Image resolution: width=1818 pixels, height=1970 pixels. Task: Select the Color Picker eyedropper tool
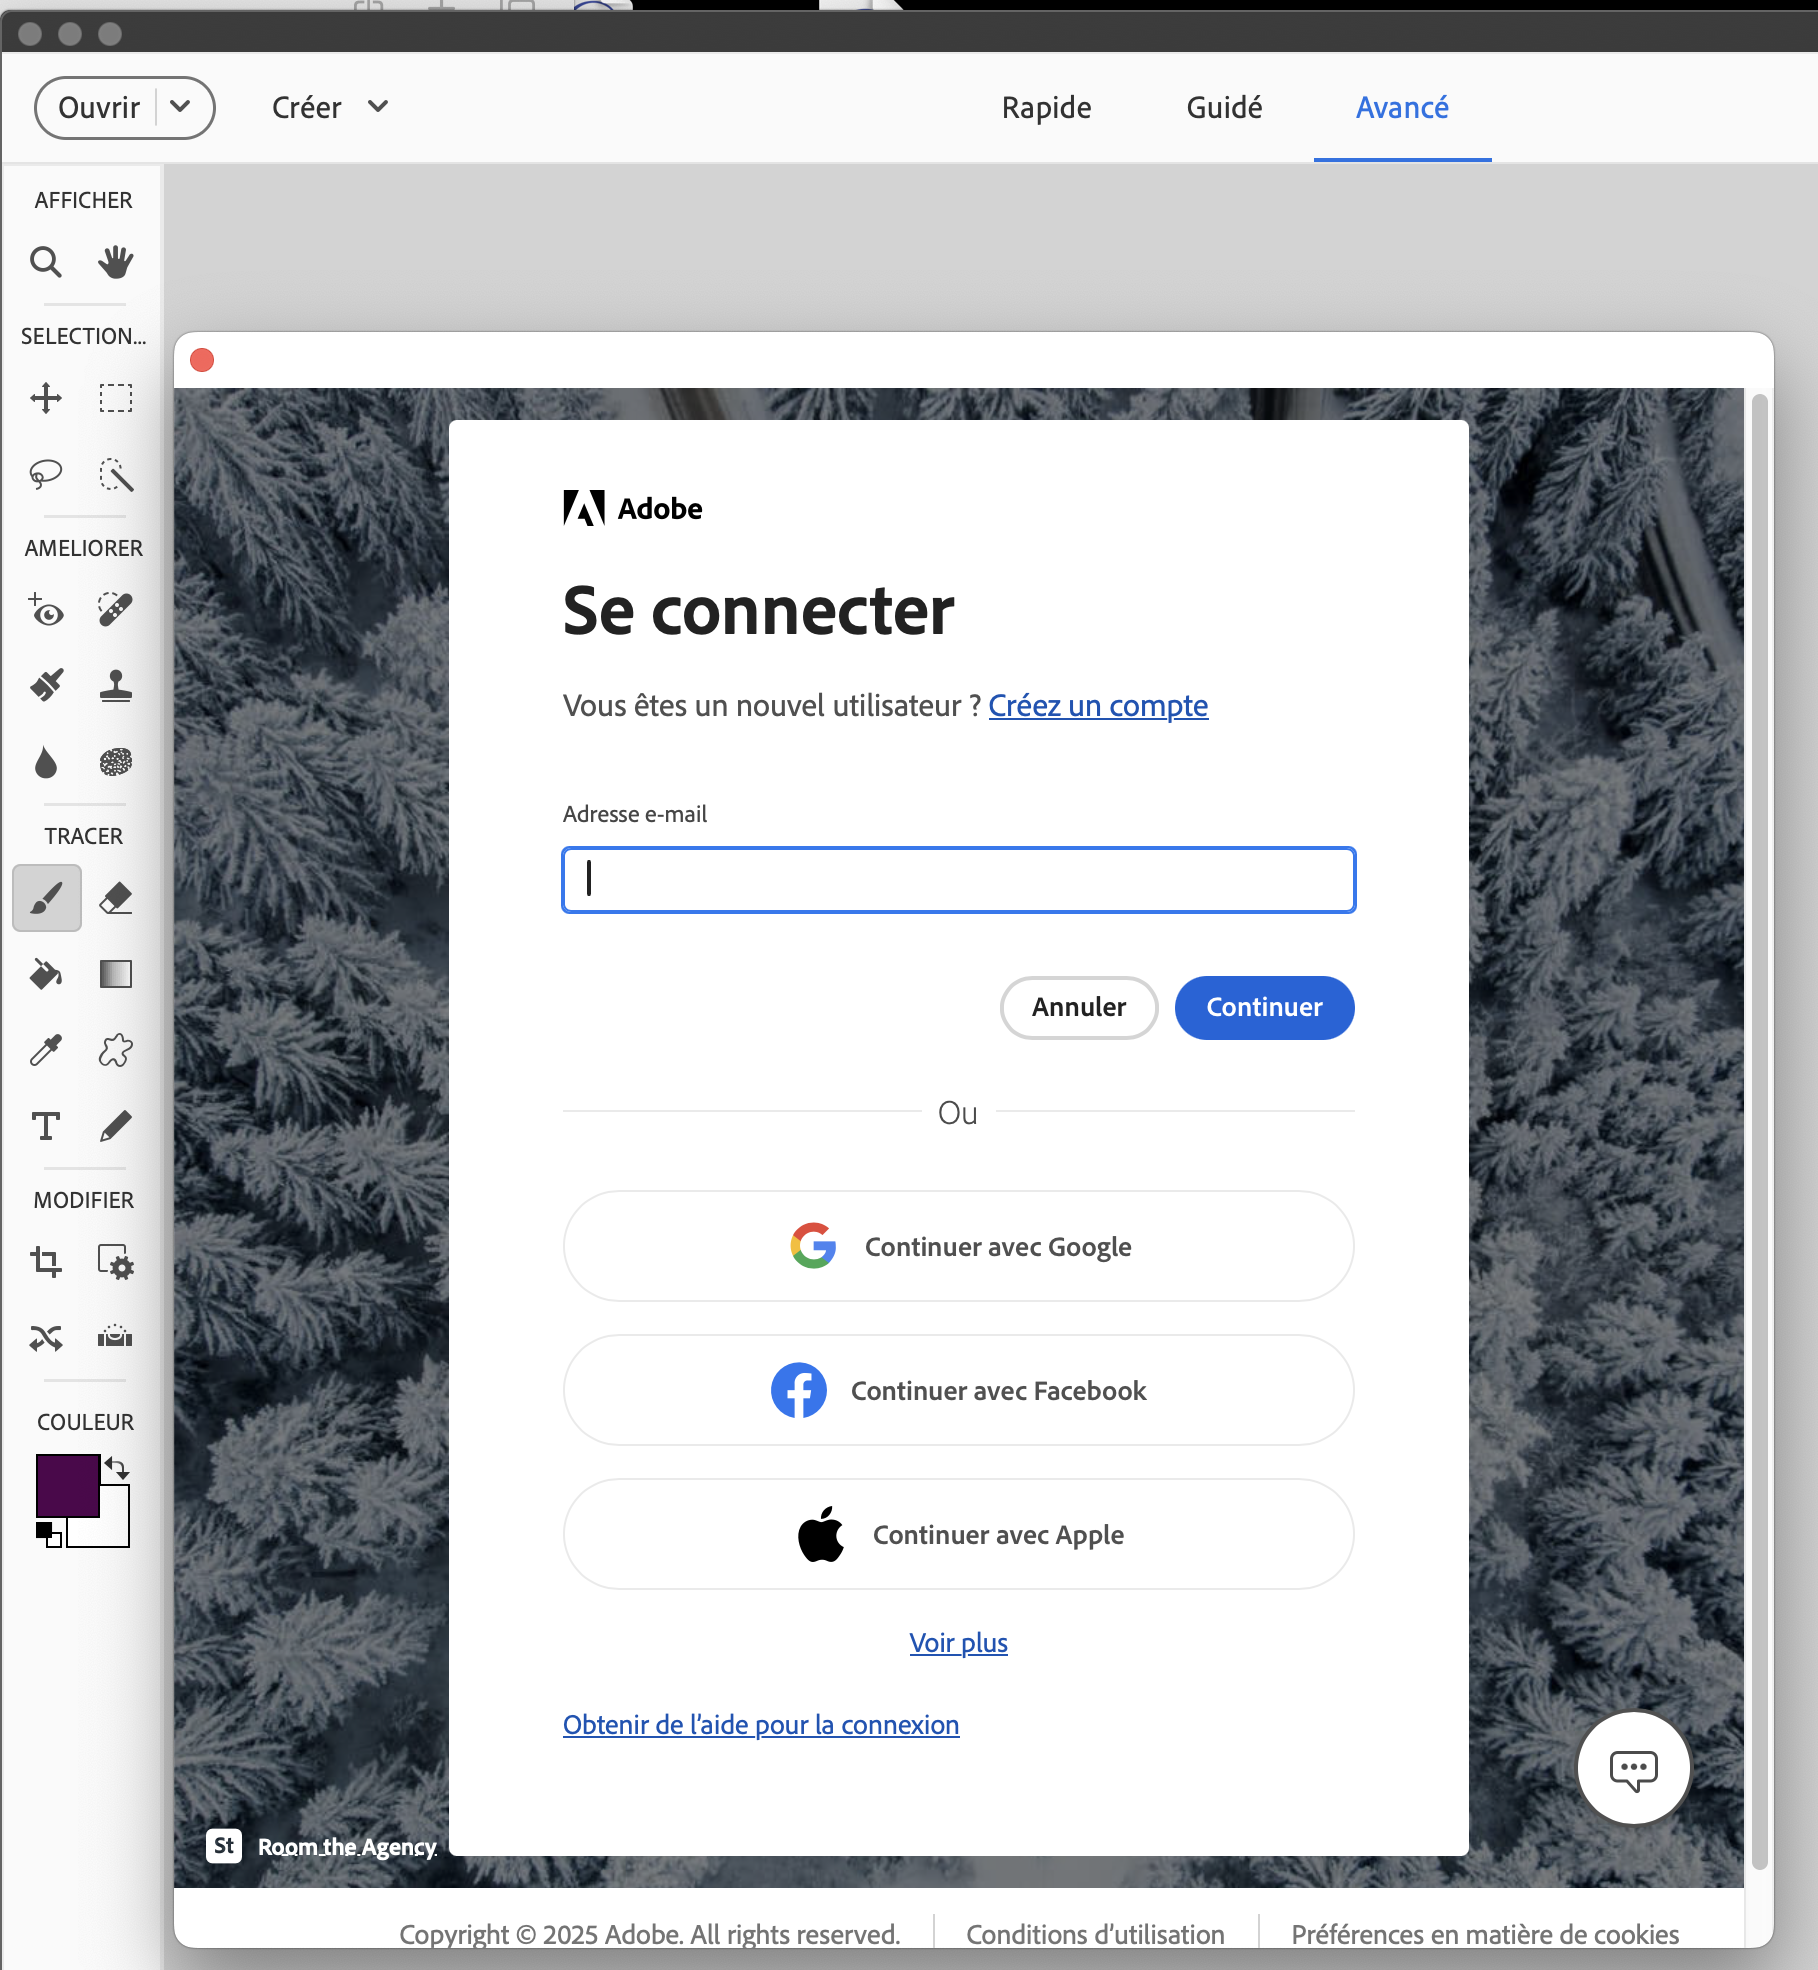point(46,1050)
